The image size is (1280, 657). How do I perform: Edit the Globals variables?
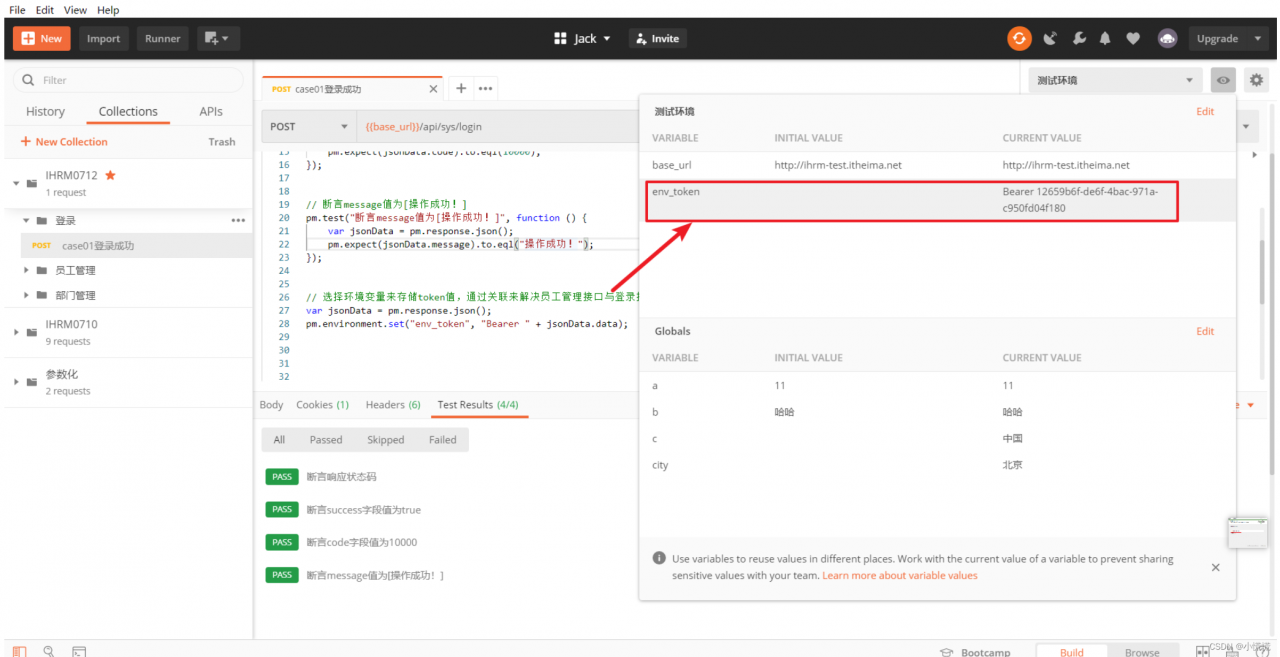(x=1205, y=331)
